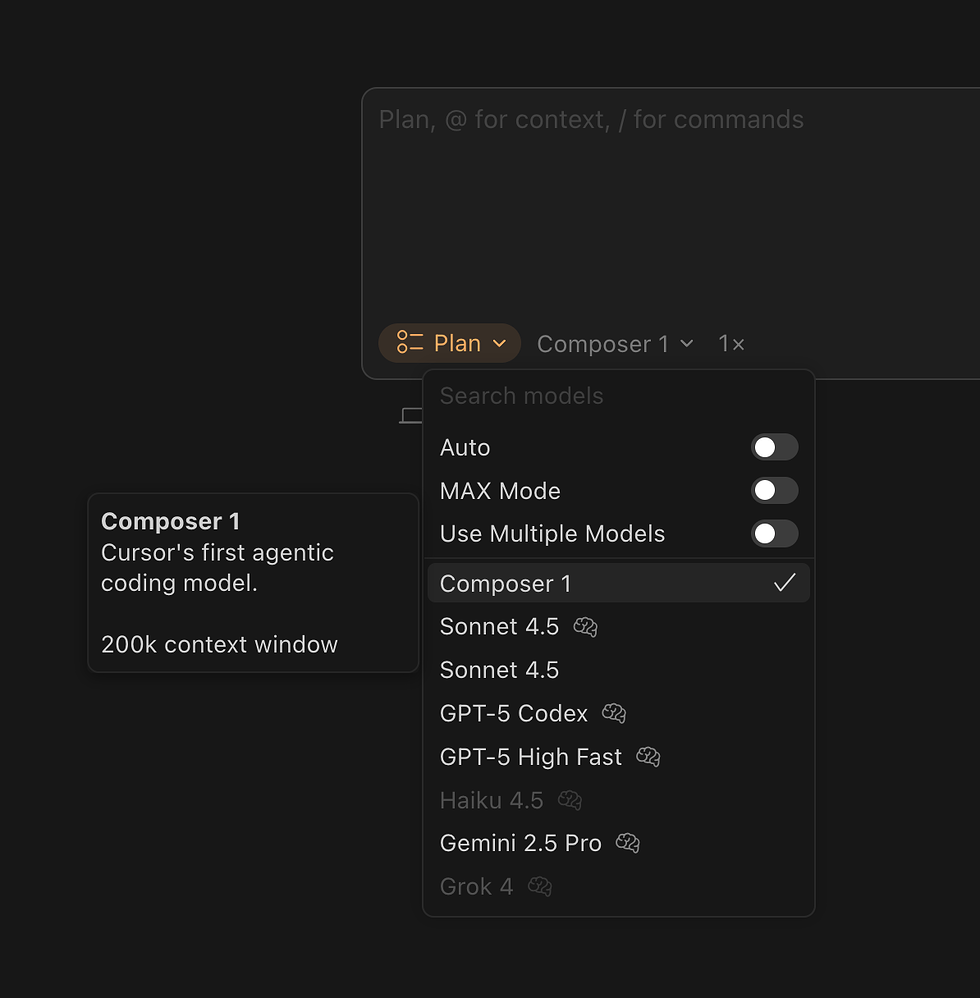Click the brain icon beside GPT-5 Codex
980x998 pixels.
[x=614, y=713]
